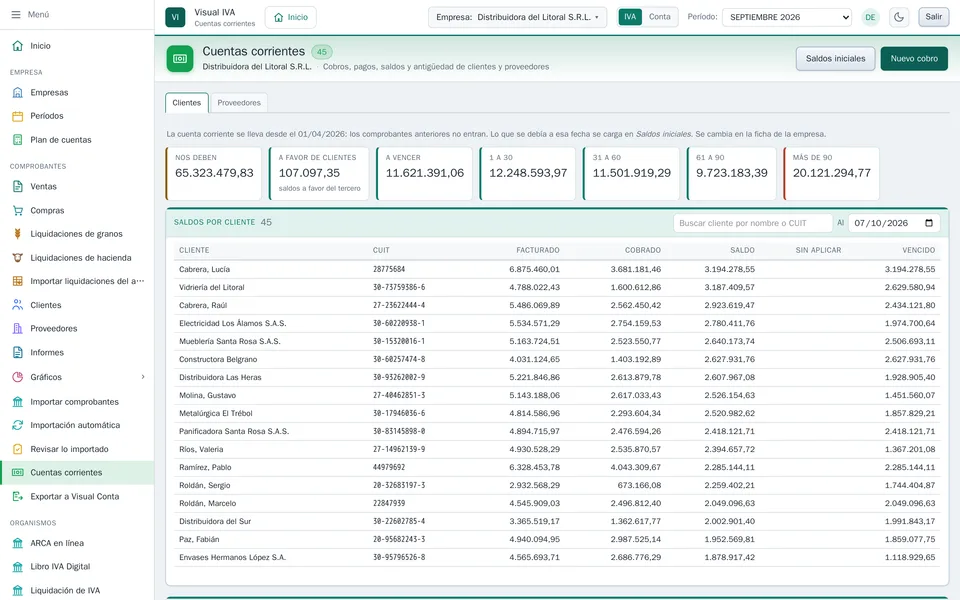
Task: Open the Empresa selector dropdown
Action: click(517, 17)
